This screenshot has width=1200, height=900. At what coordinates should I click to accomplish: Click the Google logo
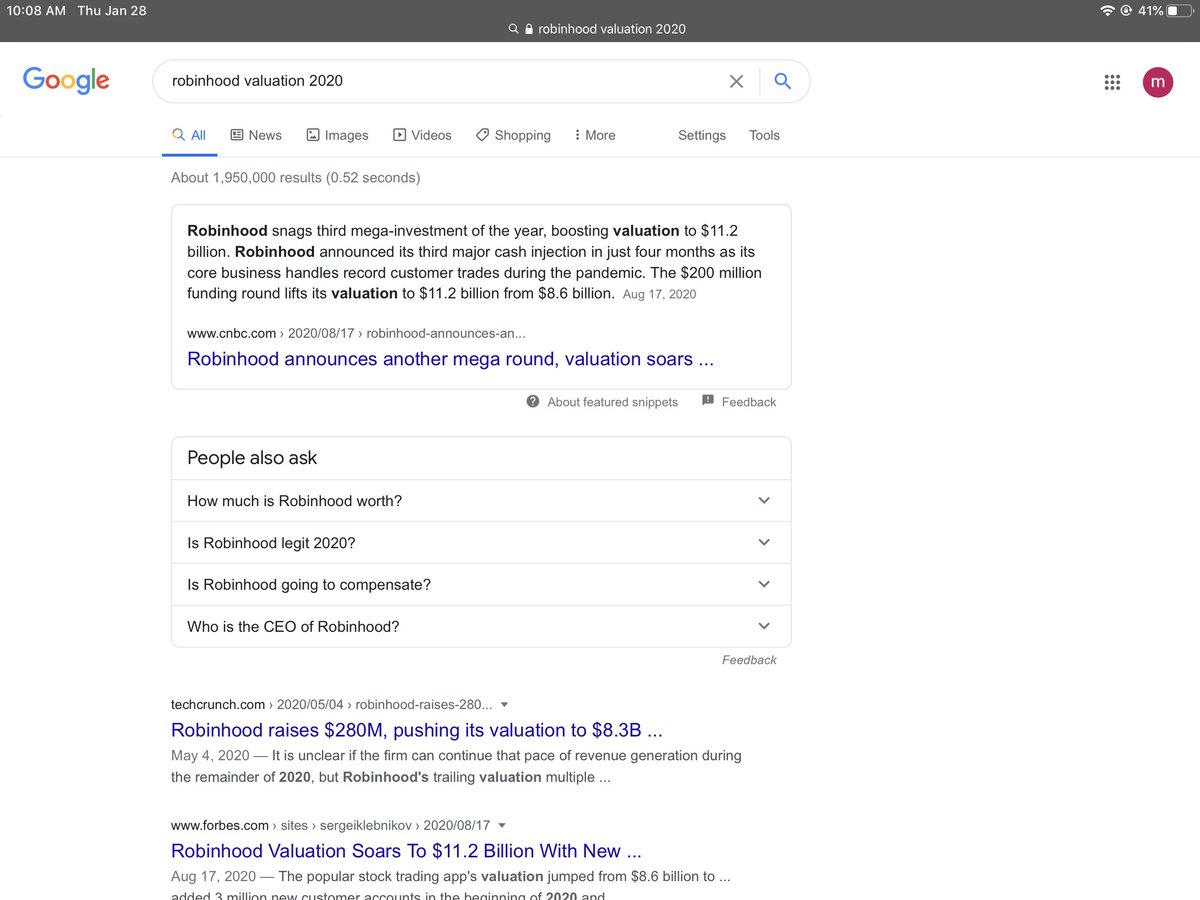point(66,81)
